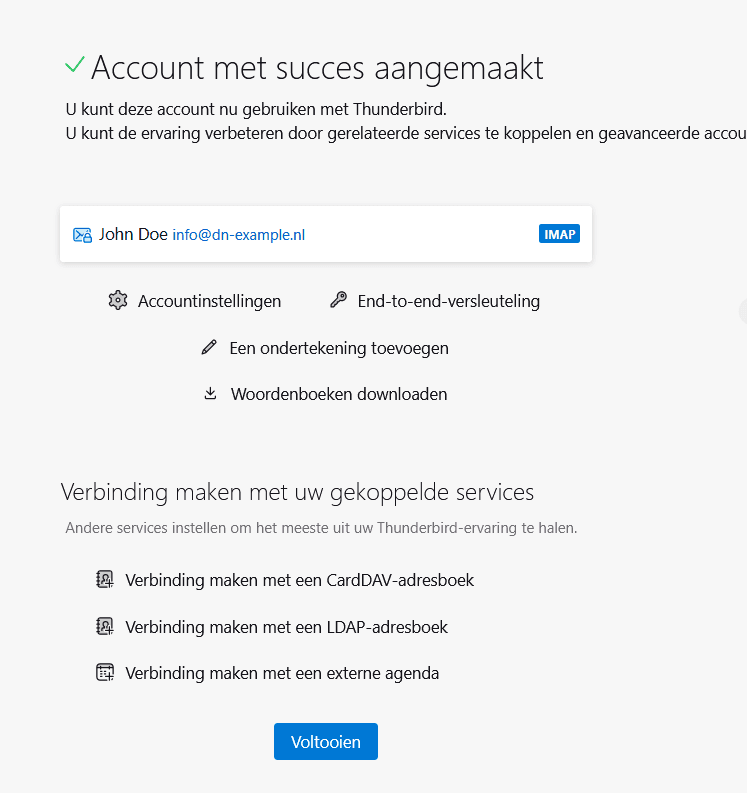Click the external calendar icon

(x=105, y=672)
